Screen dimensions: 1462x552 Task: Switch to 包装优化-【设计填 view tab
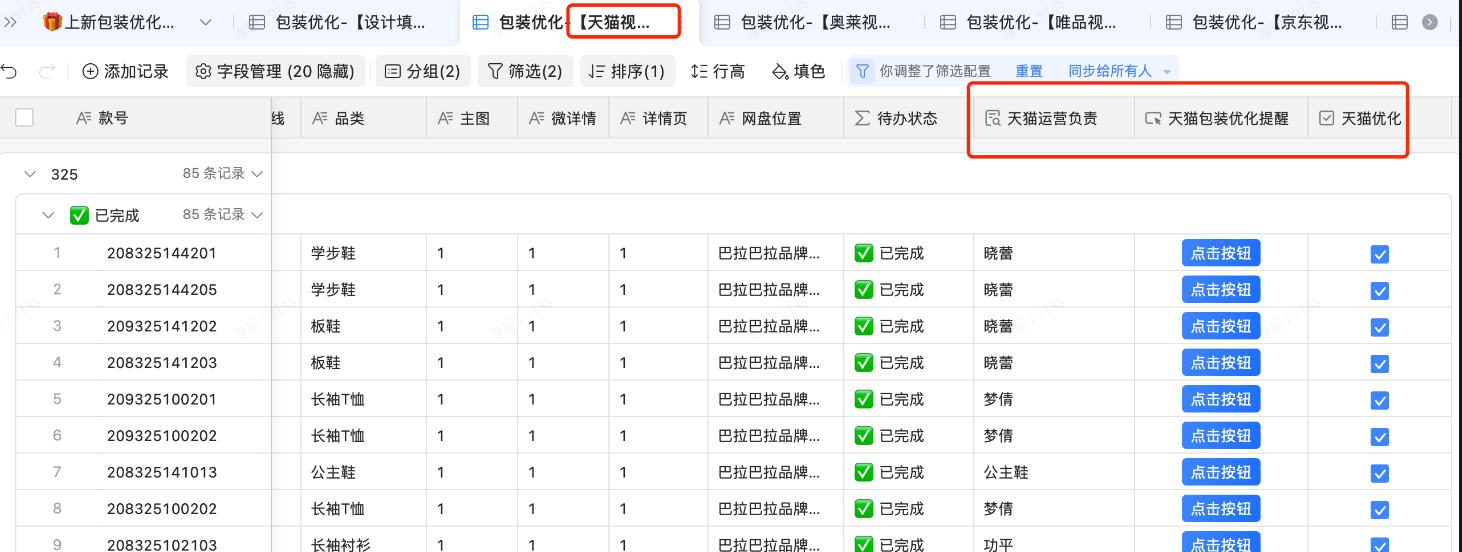pyautogui.click(x=339, y=22)
